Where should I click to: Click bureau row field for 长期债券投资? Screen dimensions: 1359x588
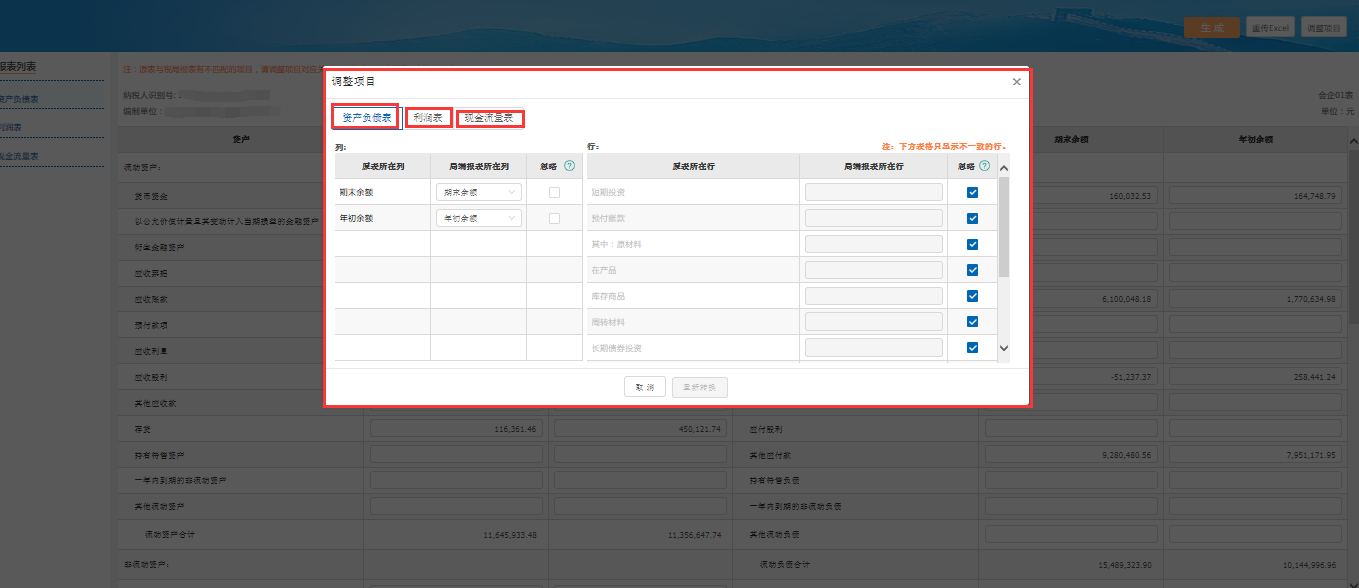click(874, 348)
